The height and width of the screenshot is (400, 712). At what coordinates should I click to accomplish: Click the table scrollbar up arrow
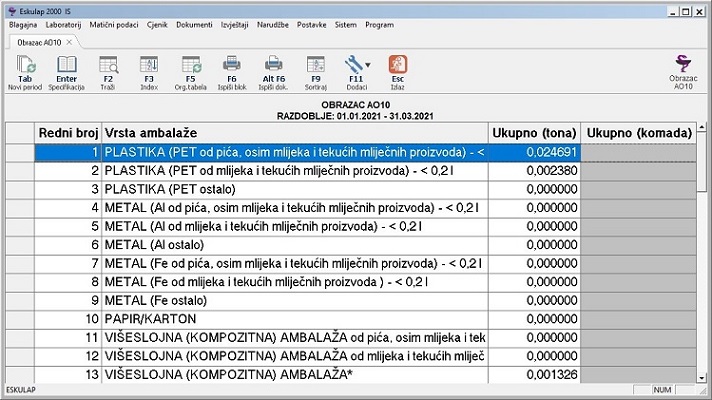tap(702, 127)
